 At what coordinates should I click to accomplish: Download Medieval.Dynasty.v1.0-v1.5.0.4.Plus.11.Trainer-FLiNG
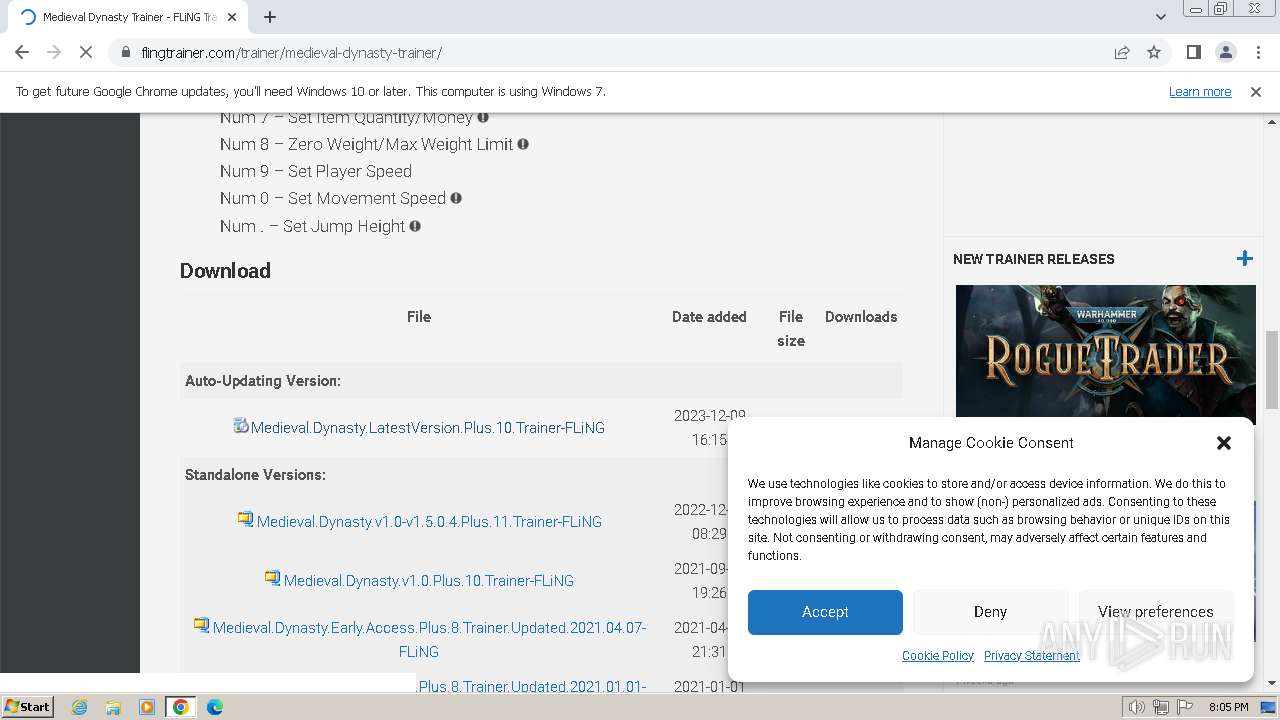click(429, 522)
